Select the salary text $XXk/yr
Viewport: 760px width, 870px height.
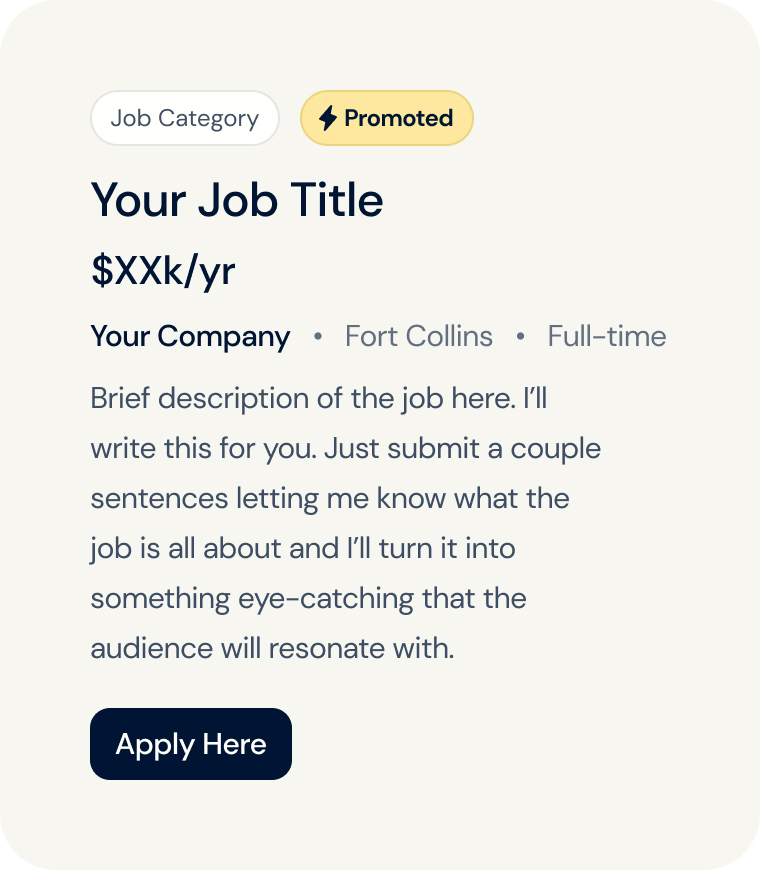(x=162, y=269)
